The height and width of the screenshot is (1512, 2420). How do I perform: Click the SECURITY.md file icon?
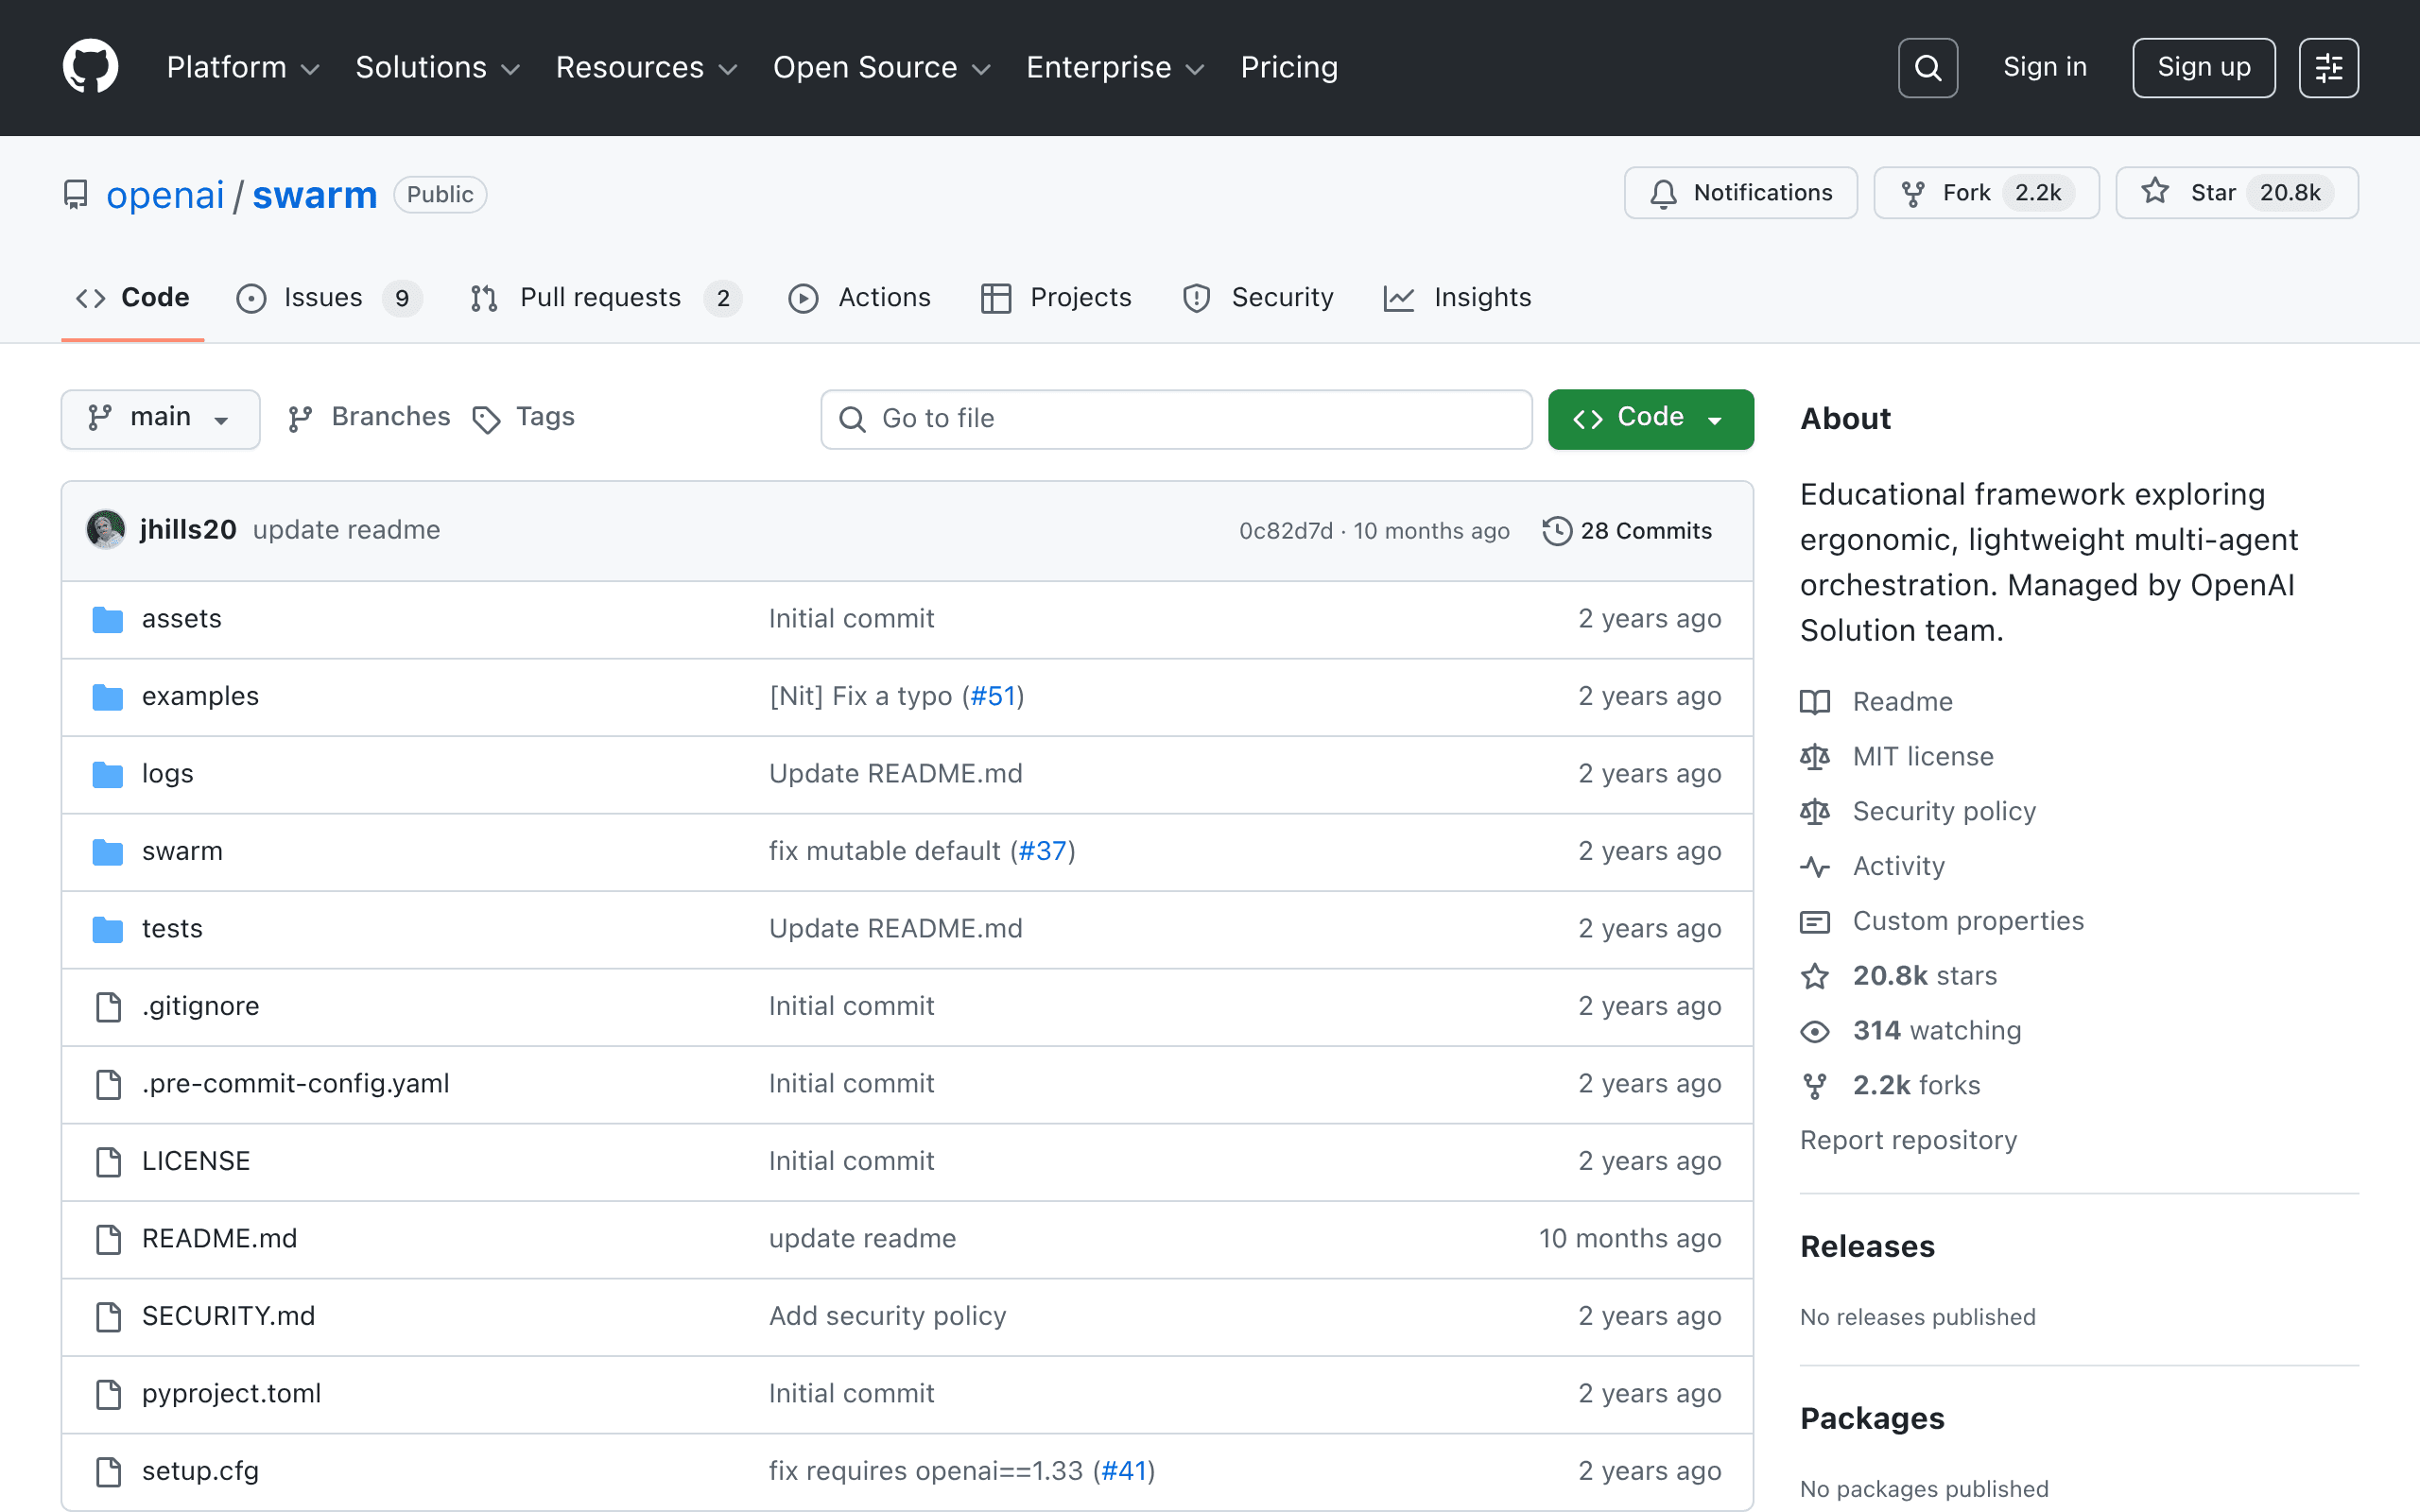click(108, 1316)
